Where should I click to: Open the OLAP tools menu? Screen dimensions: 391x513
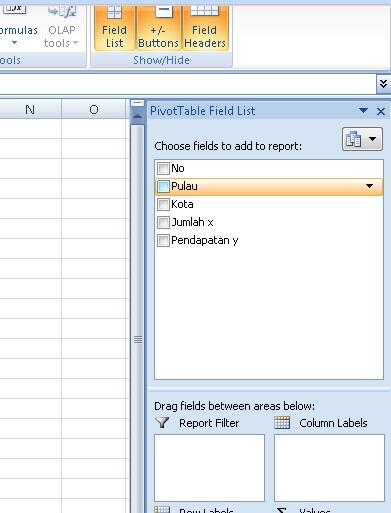pyautogui.click(x=61, y=28)
